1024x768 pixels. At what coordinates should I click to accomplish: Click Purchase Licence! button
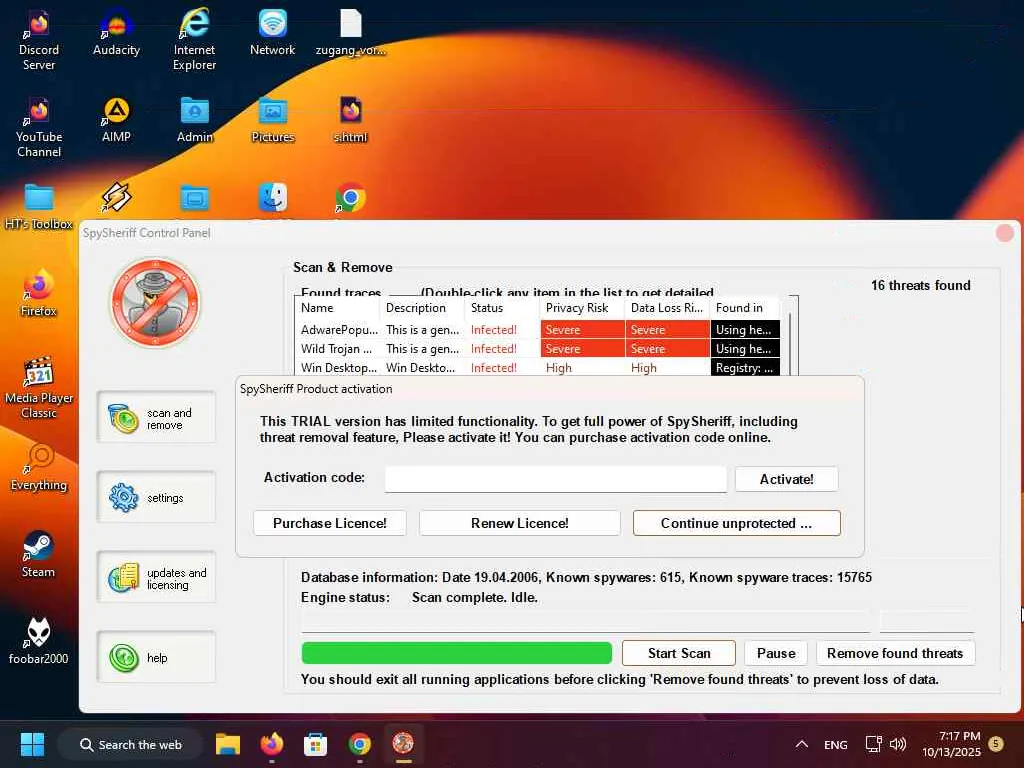click(330, 523)
